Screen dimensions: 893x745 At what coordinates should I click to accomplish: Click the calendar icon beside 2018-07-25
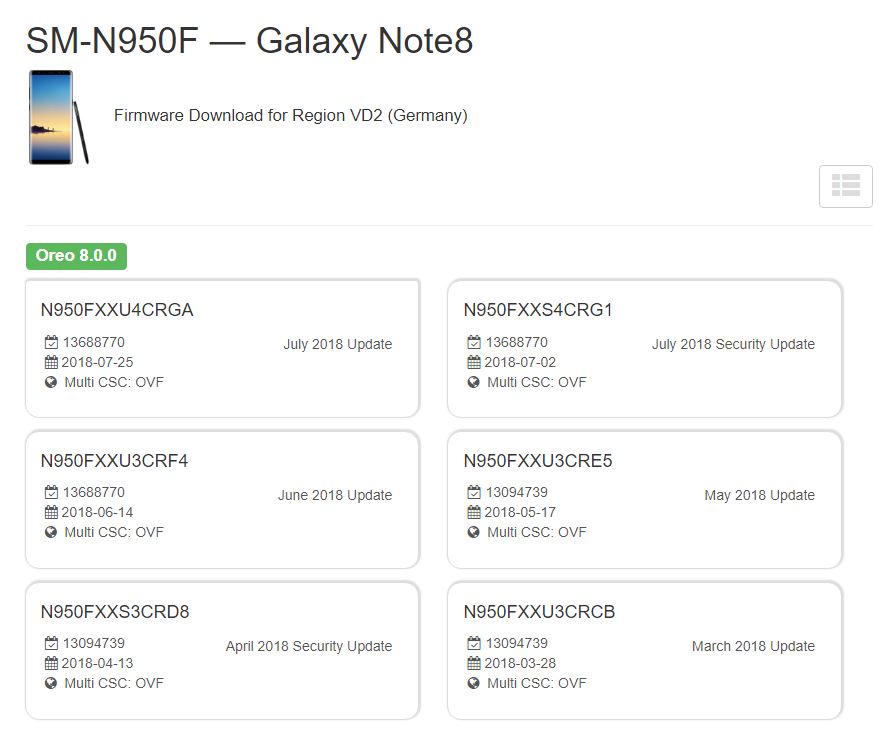52,362
